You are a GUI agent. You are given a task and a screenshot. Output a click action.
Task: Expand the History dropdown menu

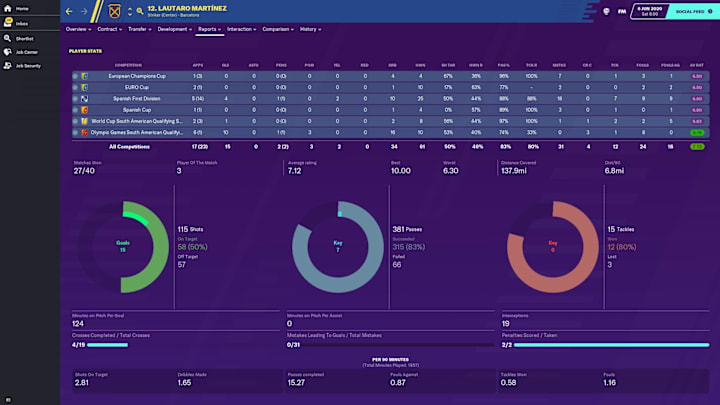[310, 29]
